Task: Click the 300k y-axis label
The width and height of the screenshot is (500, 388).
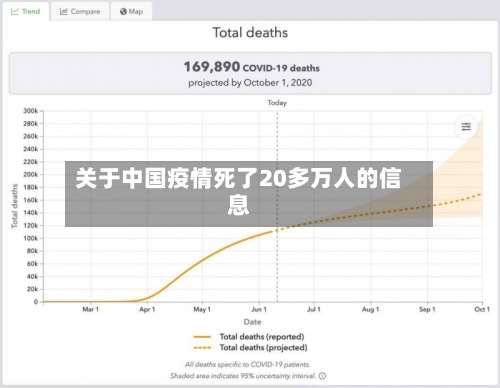Action: coord(31,111)
